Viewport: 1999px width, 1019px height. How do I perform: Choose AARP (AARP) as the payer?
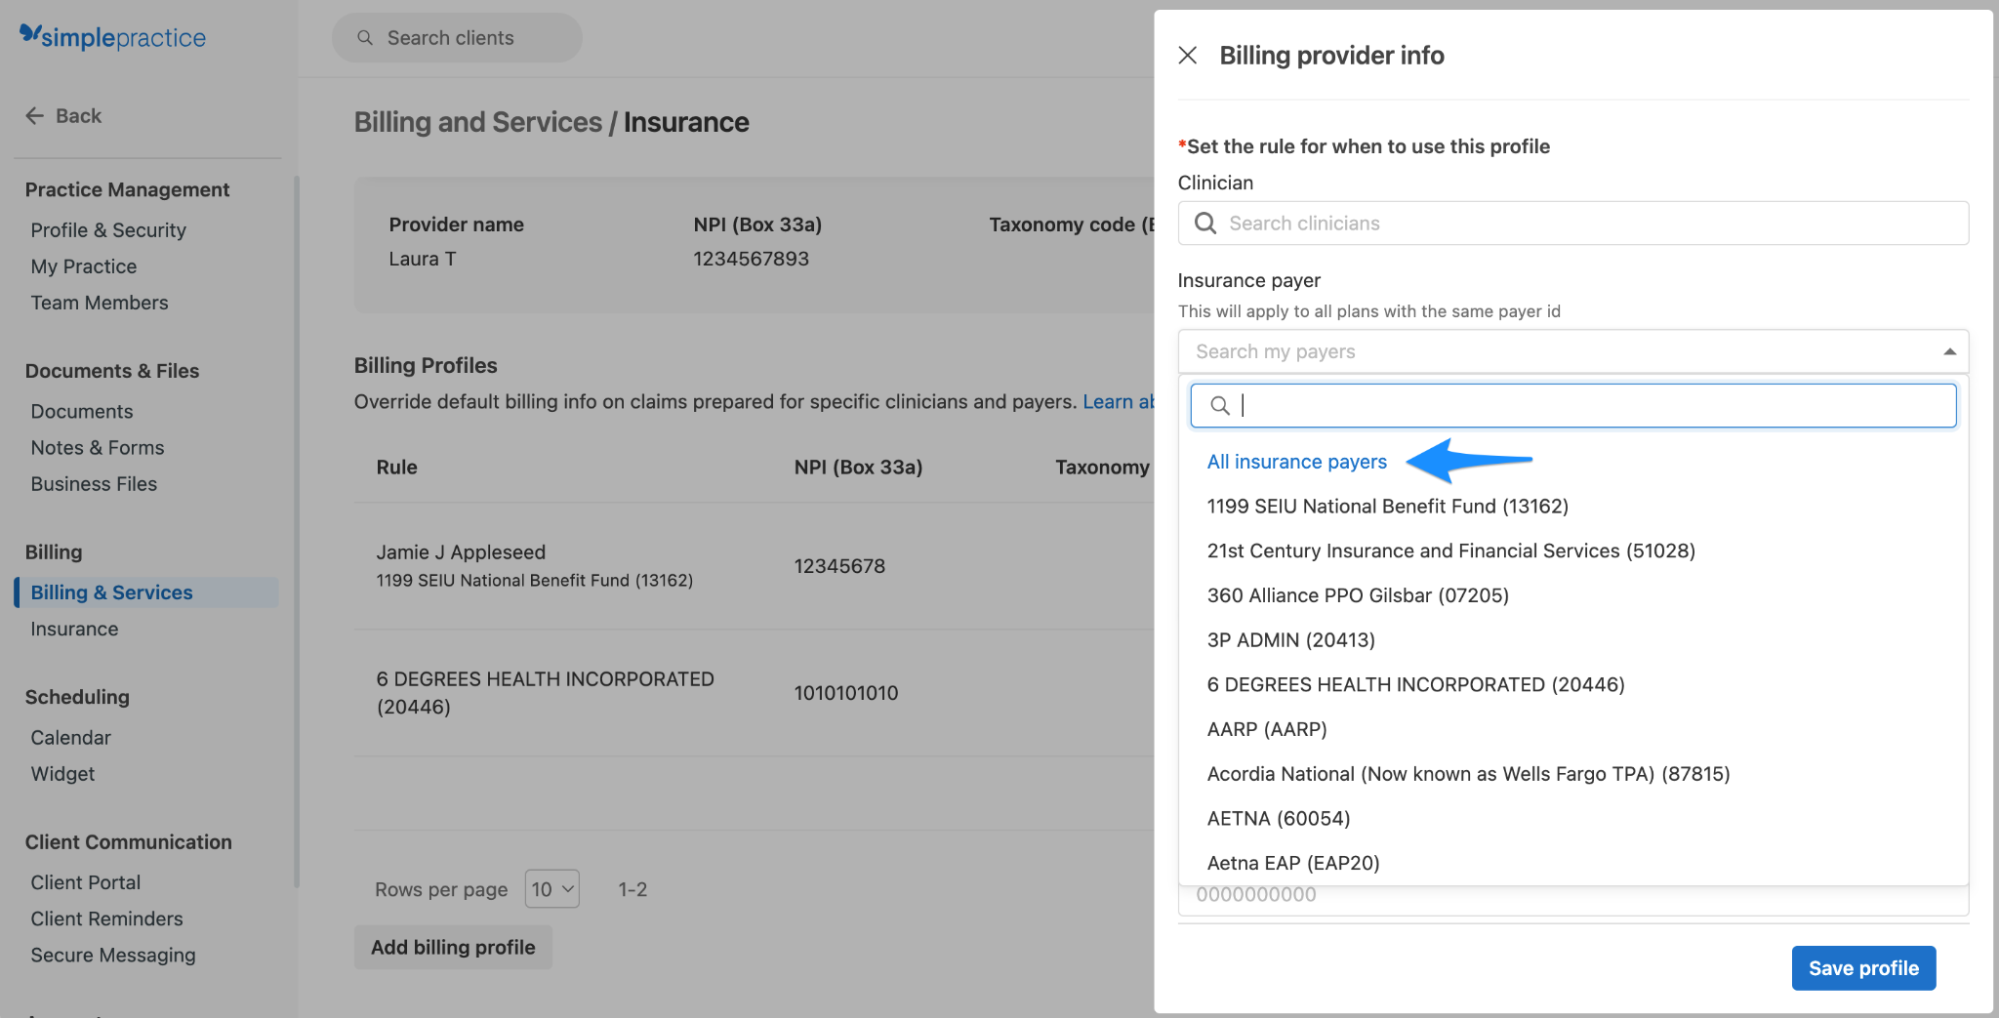pos(1265,728)
